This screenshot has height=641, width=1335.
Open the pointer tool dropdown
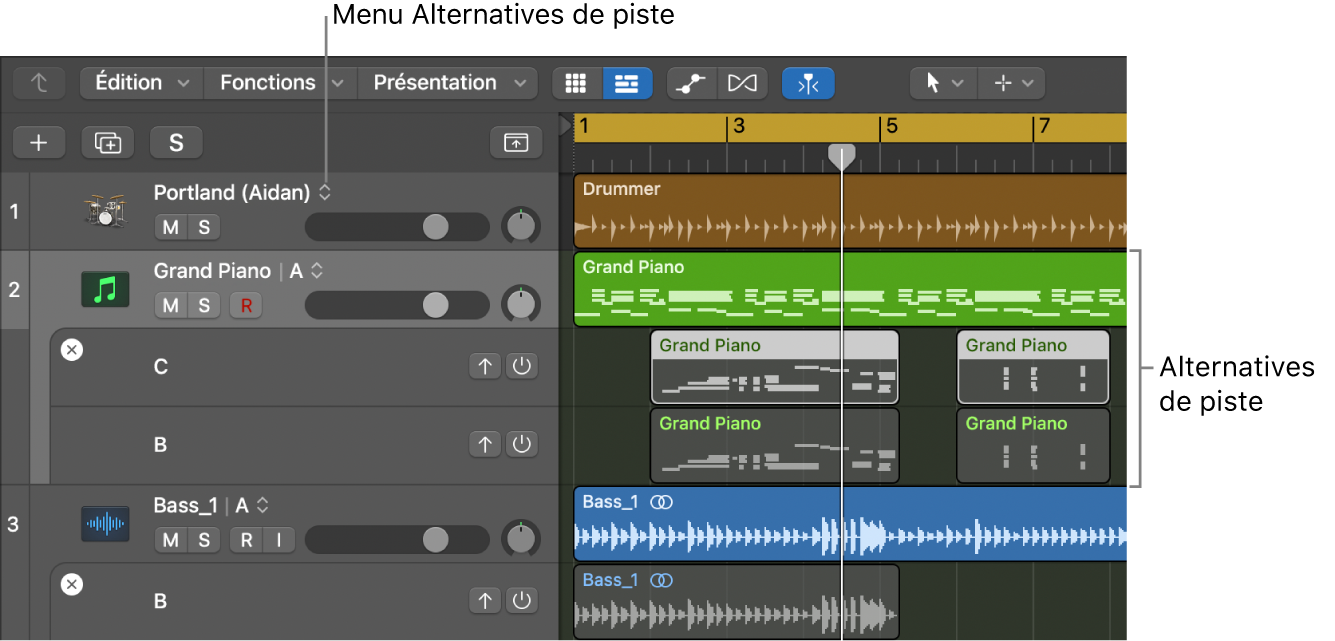point(943,84)
